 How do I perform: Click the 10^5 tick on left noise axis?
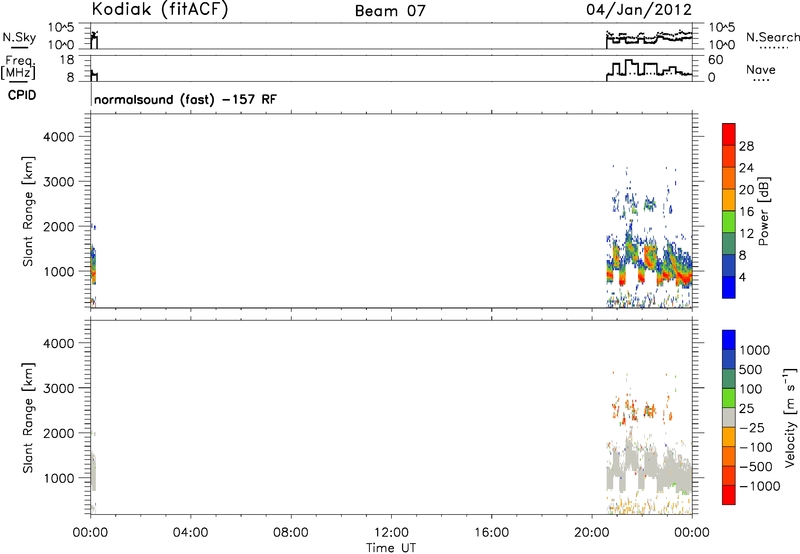point(61,28)
